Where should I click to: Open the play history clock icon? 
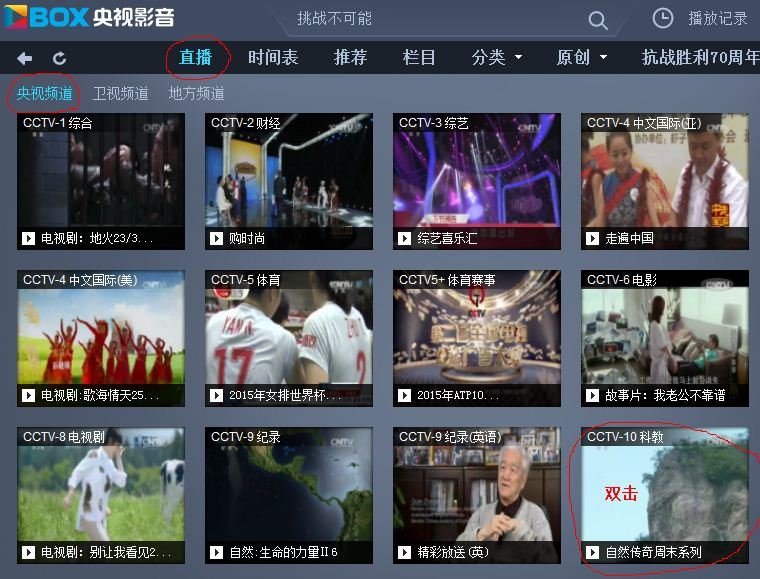click(x=663, y=18)
